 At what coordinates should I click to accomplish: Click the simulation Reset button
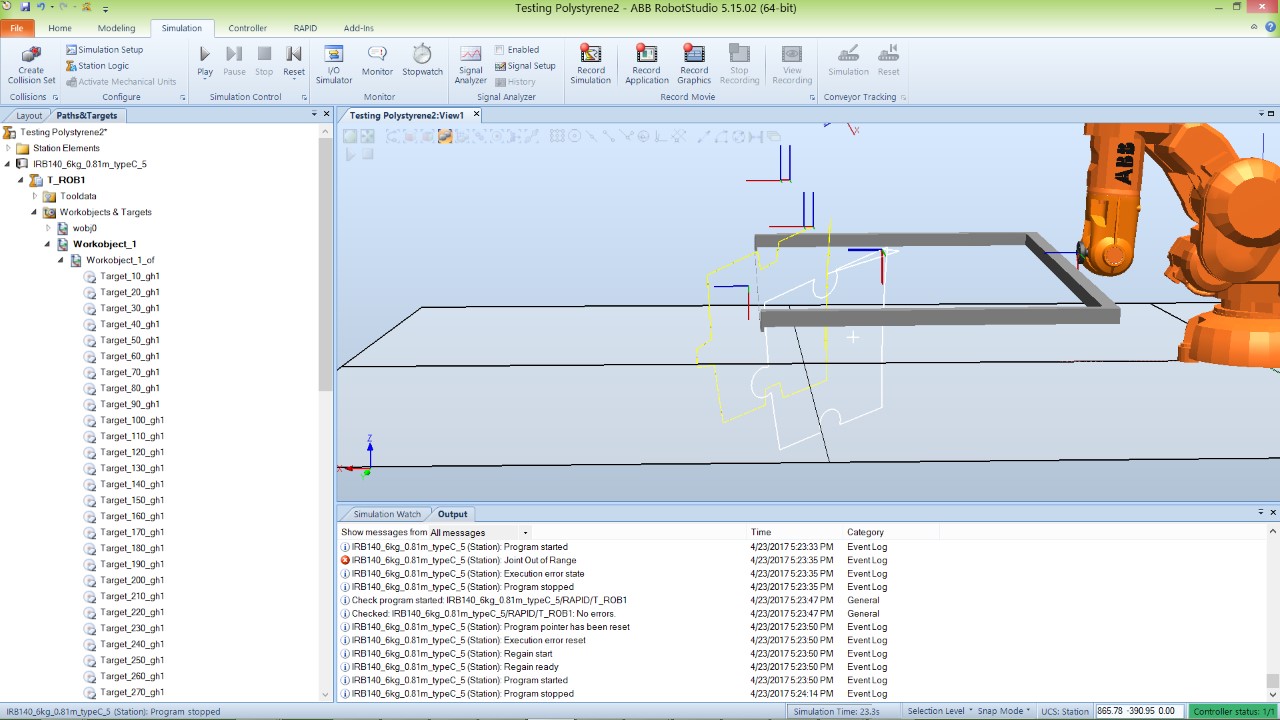pos(294,60)
